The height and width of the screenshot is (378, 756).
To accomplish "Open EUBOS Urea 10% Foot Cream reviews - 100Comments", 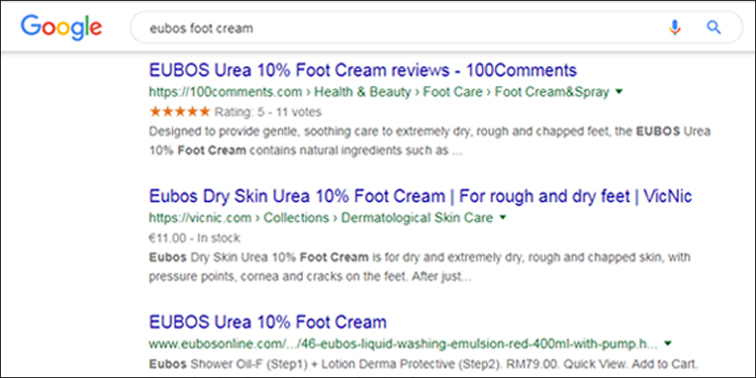I will (x=363, y=70).
